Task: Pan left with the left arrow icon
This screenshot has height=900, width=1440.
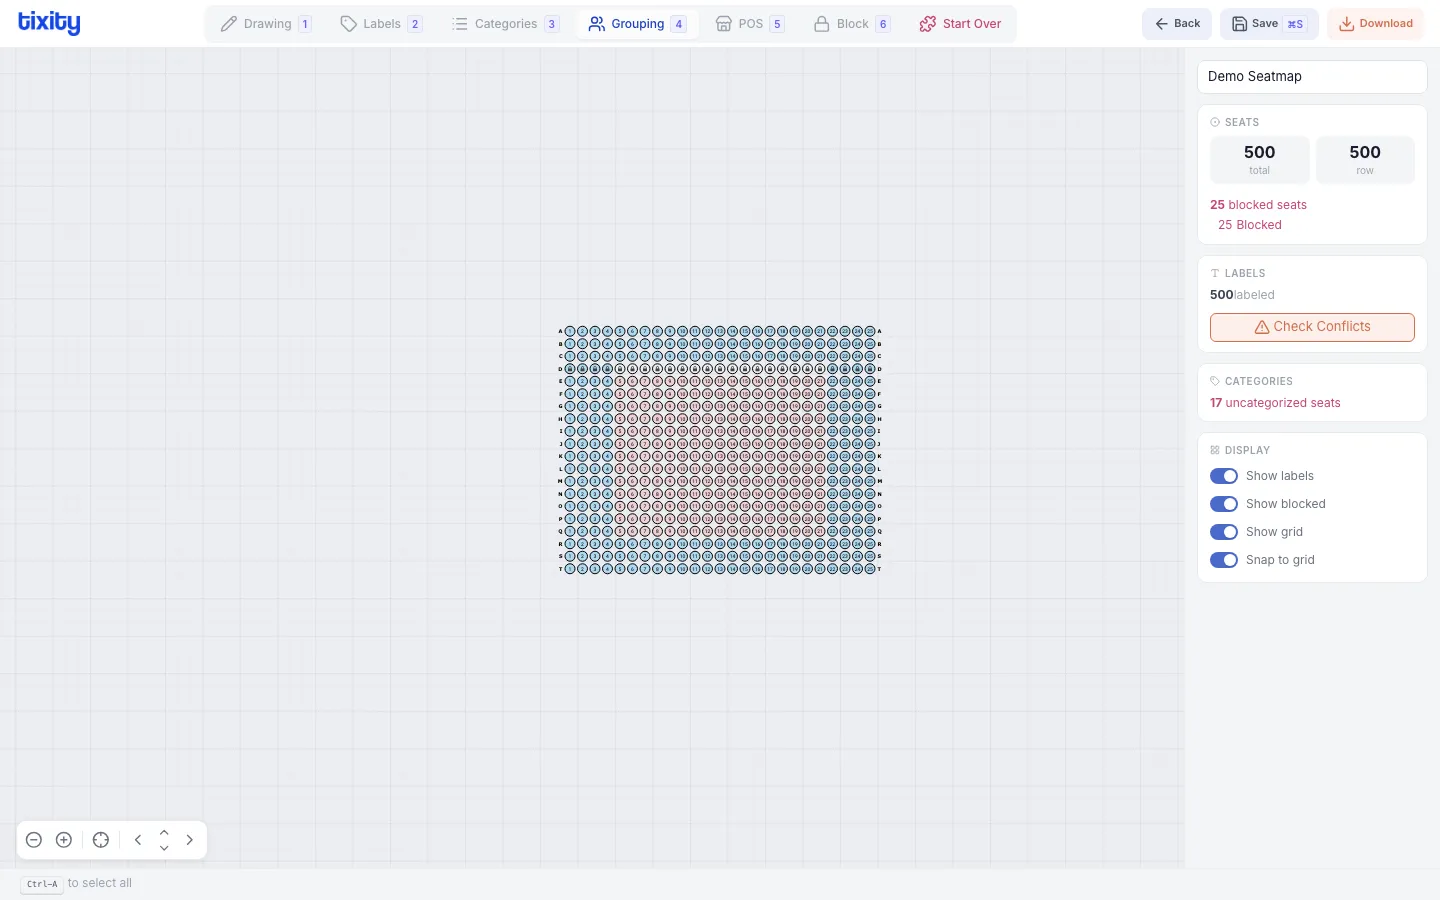Action: coord(138,840)
